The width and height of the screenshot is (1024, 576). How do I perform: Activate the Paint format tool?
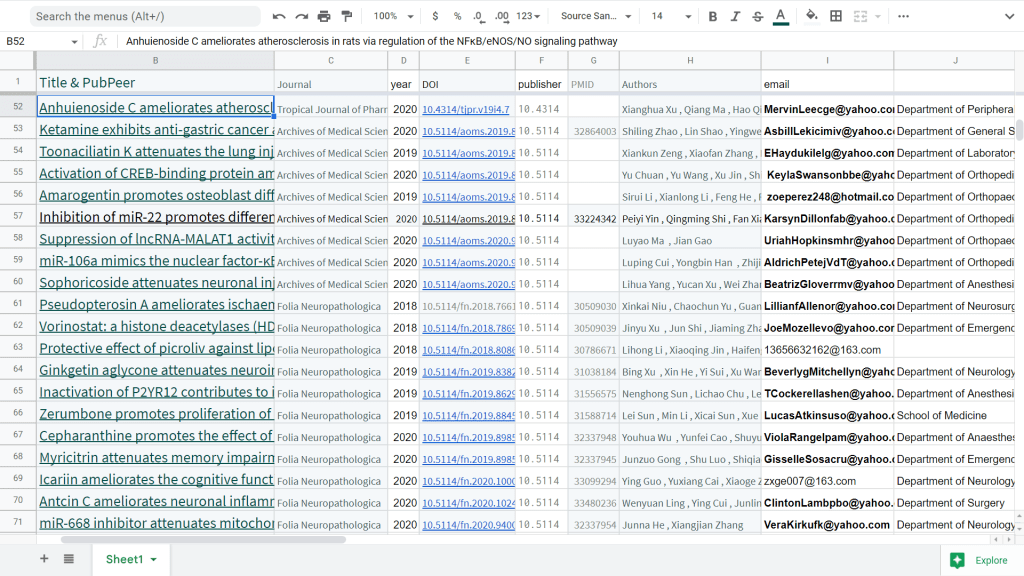(x=347, y=16)
